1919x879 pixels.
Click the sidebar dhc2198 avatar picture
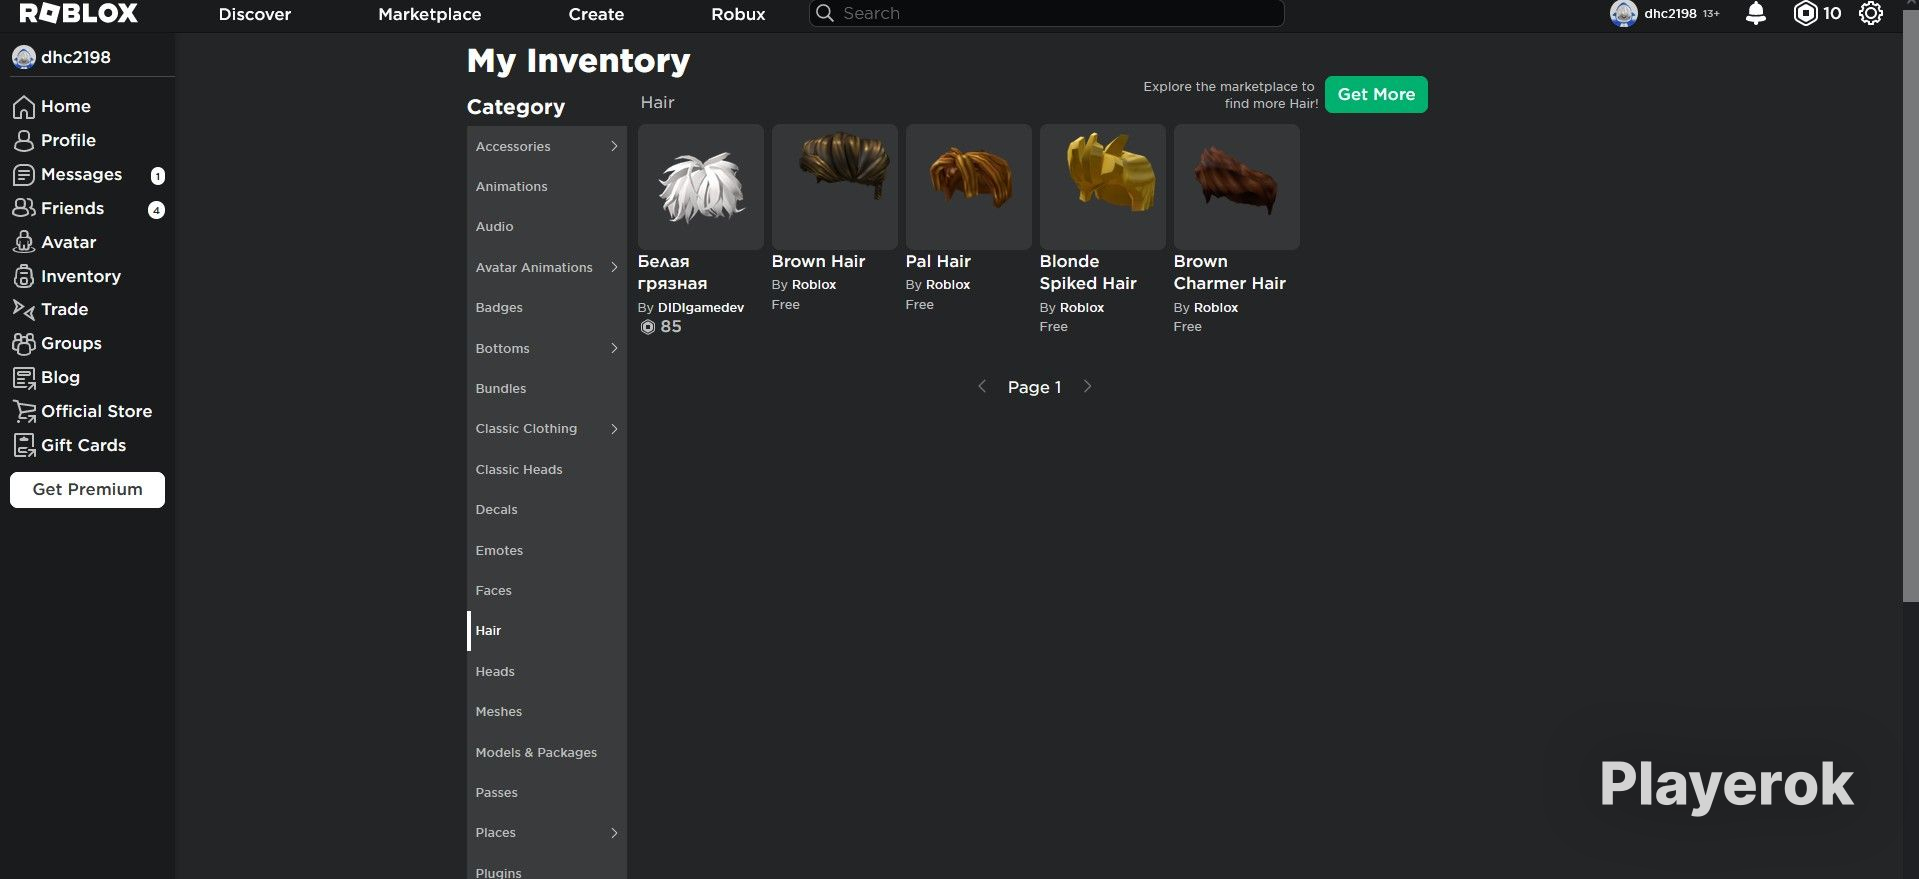pos(24,57)
